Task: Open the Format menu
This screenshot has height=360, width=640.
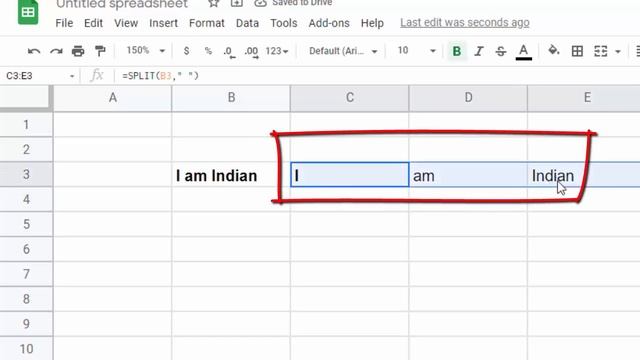Action: point(207,23)
